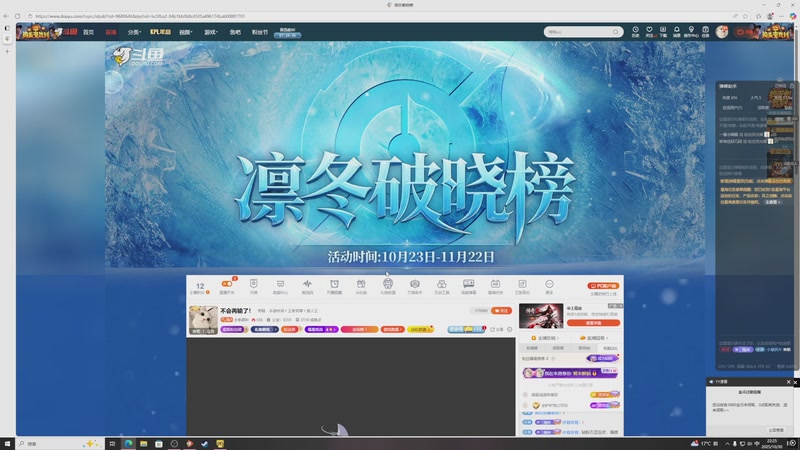The height and width of the screenshot is (450, 800).
Task: Open File Explorer from the taskbar
Action: (x=143, y=444)
